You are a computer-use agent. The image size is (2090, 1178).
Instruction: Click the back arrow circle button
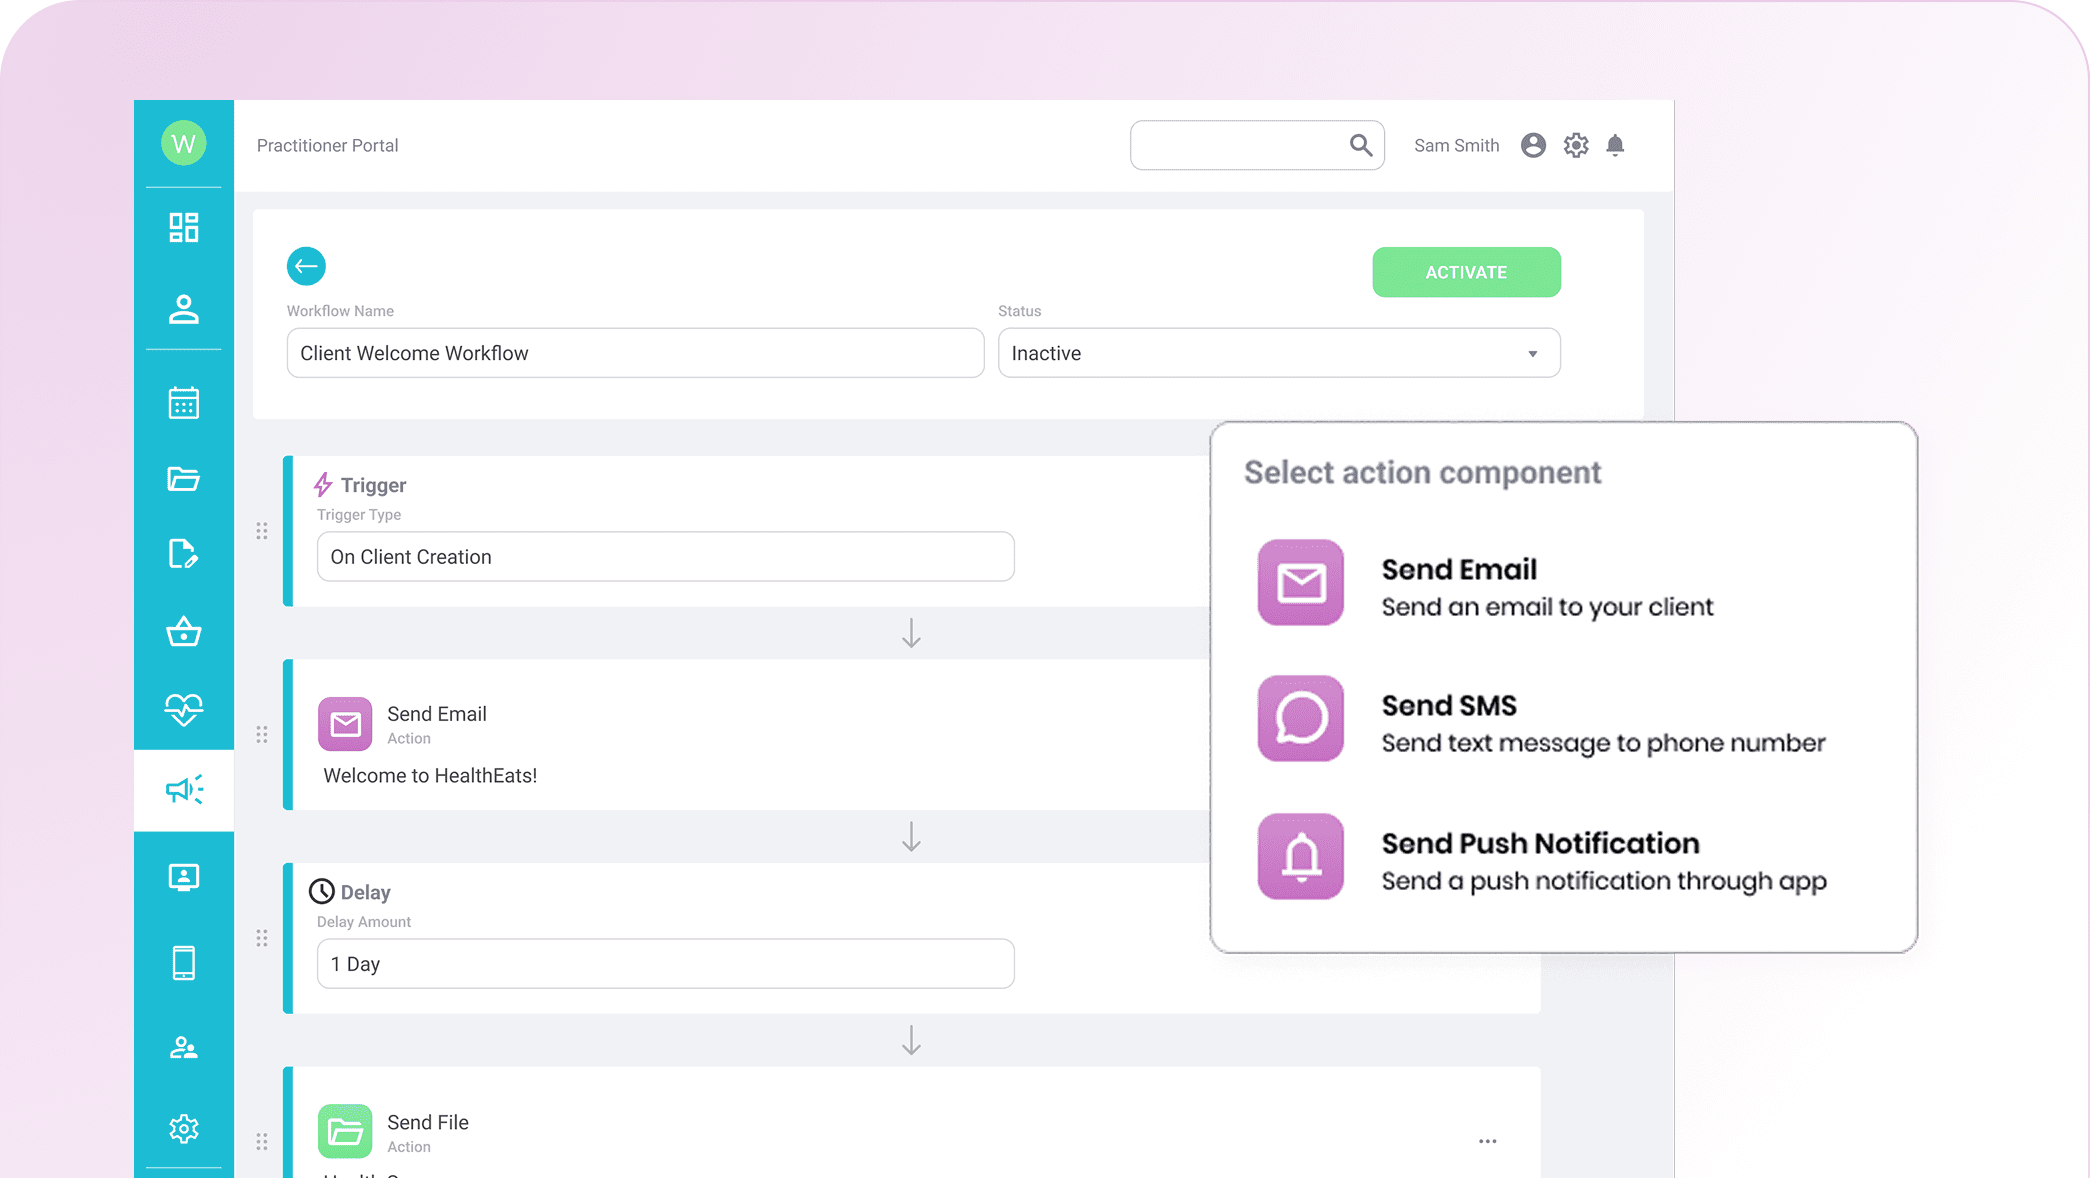[x=306, y=266]
